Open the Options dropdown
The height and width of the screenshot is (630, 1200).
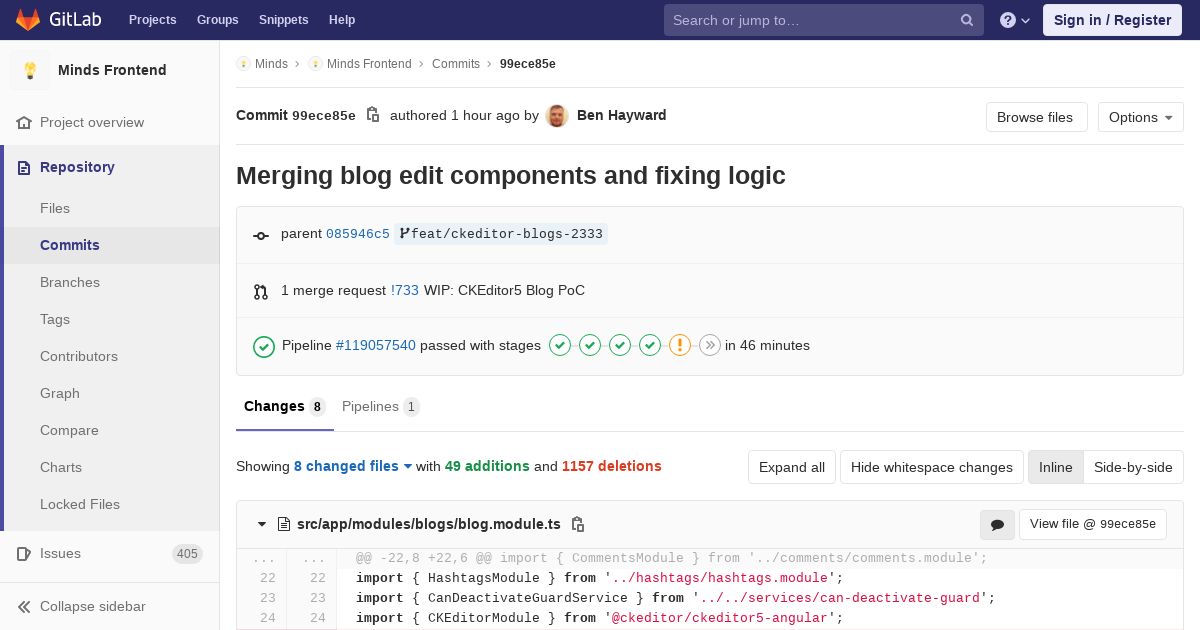tap(1141, 117)
